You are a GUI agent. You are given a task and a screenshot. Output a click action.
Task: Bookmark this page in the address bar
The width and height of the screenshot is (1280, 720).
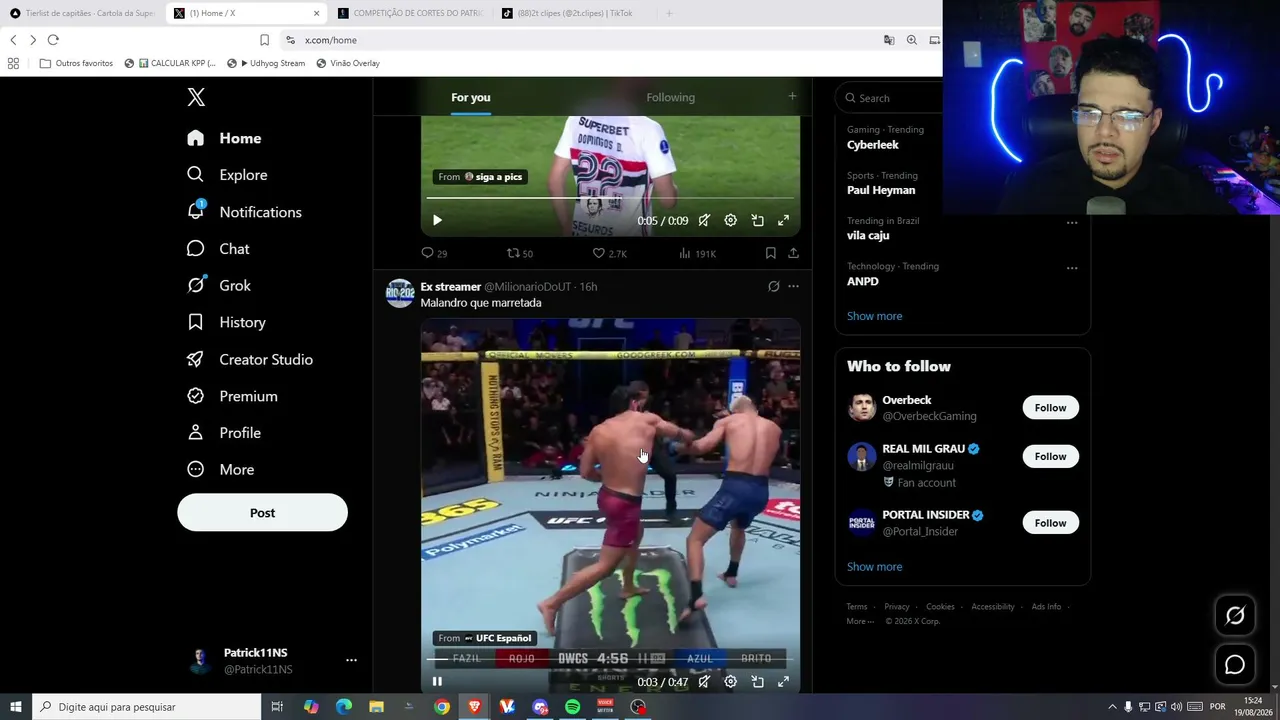264,40
